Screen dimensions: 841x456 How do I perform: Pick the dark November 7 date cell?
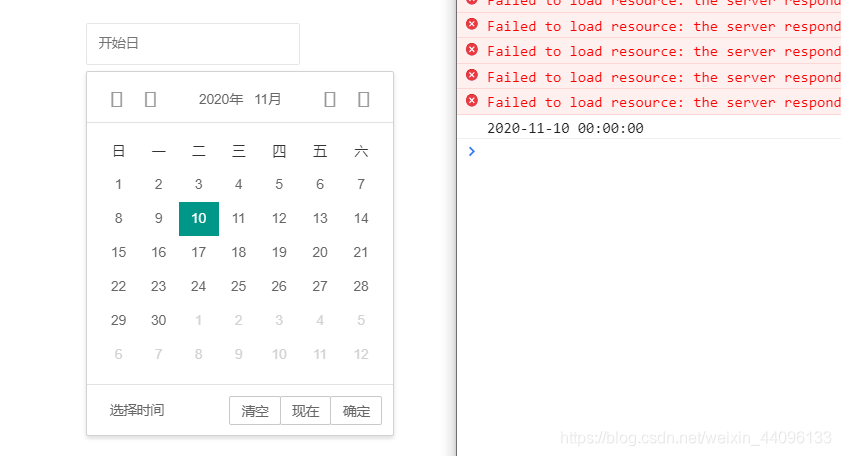coord(361,185)
